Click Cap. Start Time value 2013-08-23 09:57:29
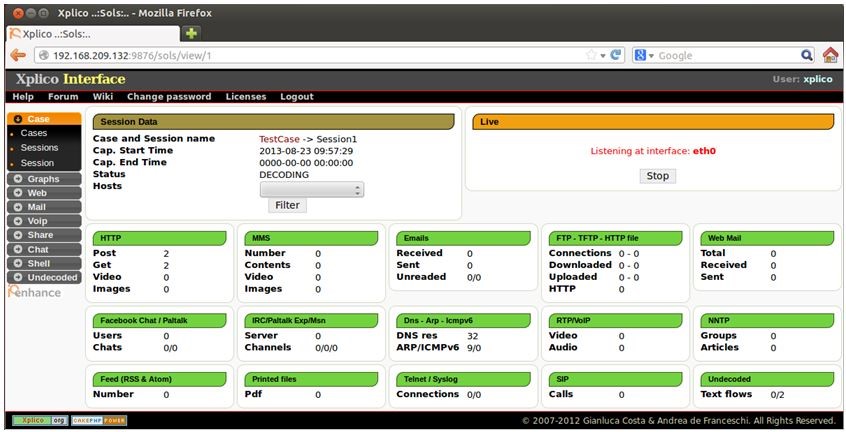Viewport: 846px width, 432px height. (306, 151)
